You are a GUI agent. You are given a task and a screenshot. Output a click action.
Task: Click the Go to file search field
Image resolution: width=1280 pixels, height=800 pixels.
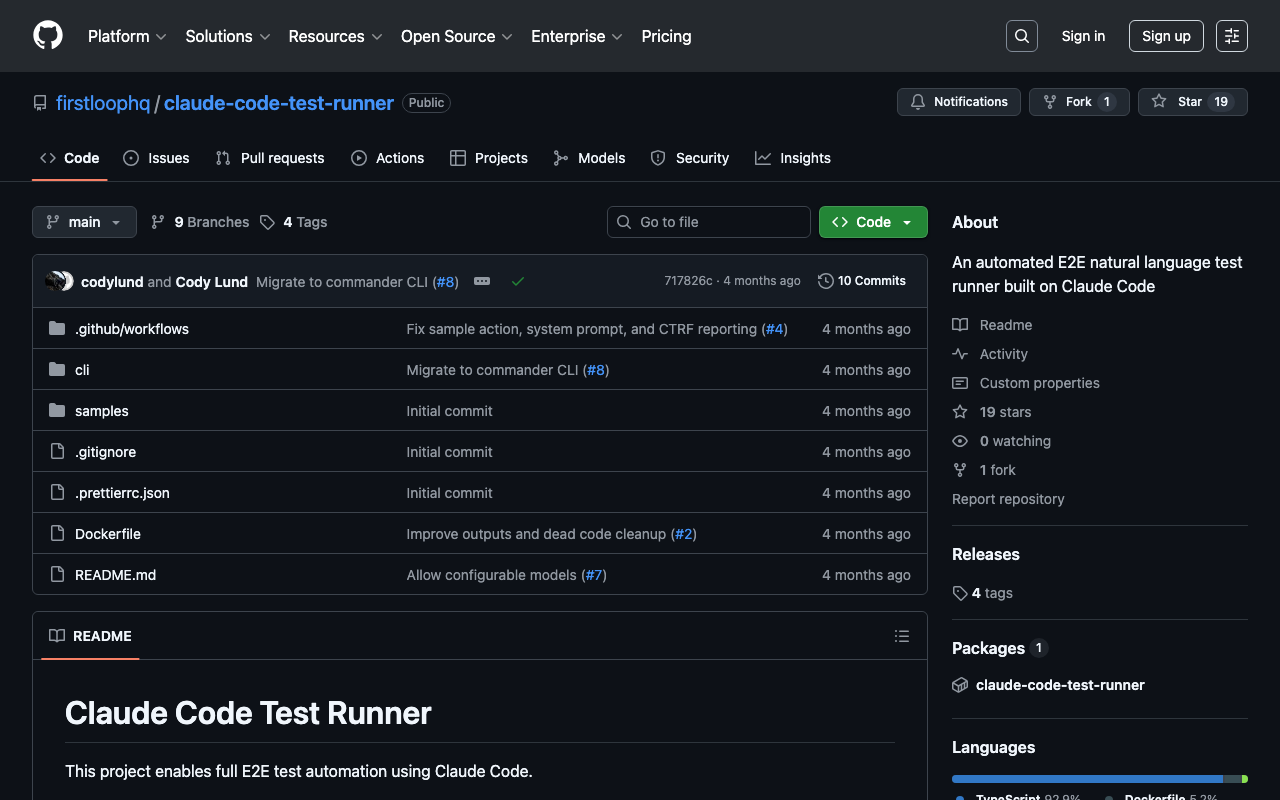(709, 222)
